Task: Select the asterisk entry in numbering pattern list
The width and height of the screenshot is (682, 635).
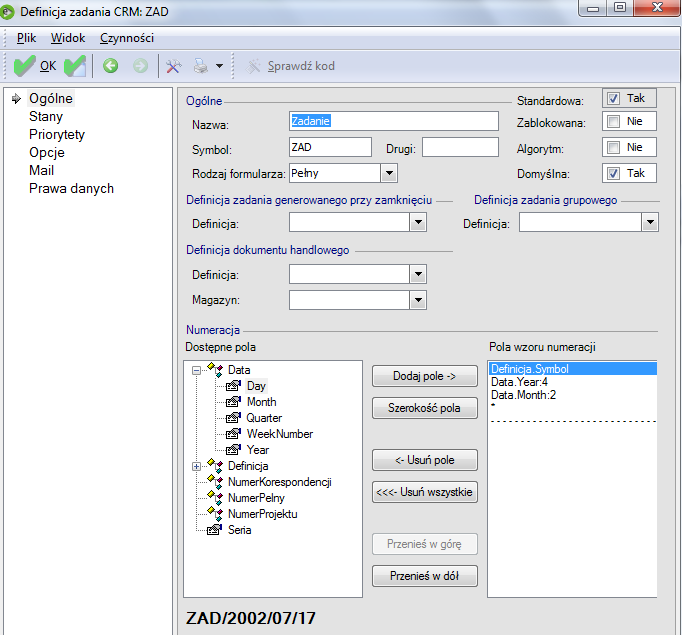Action: click(x=493, y=407)
